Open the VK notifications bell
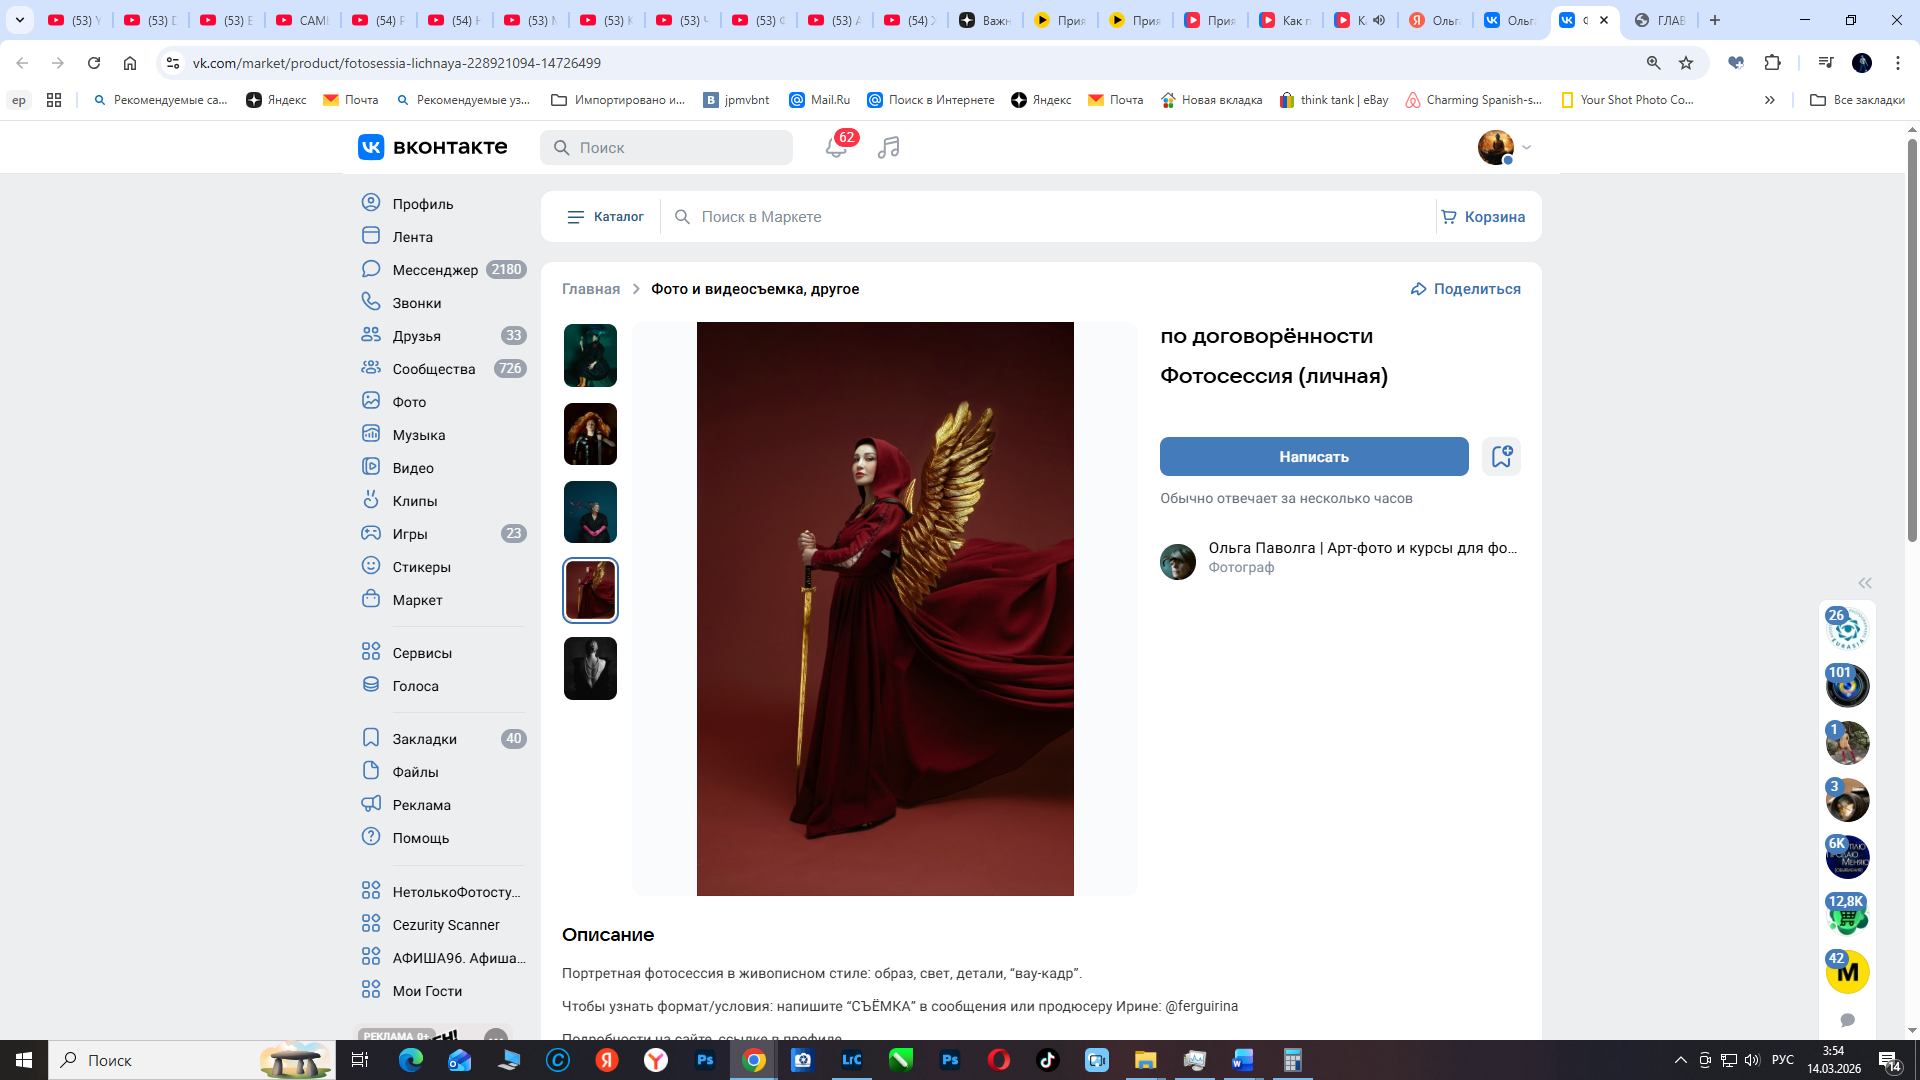This screenshot has height=1080, width=1920. coord(836,148)
